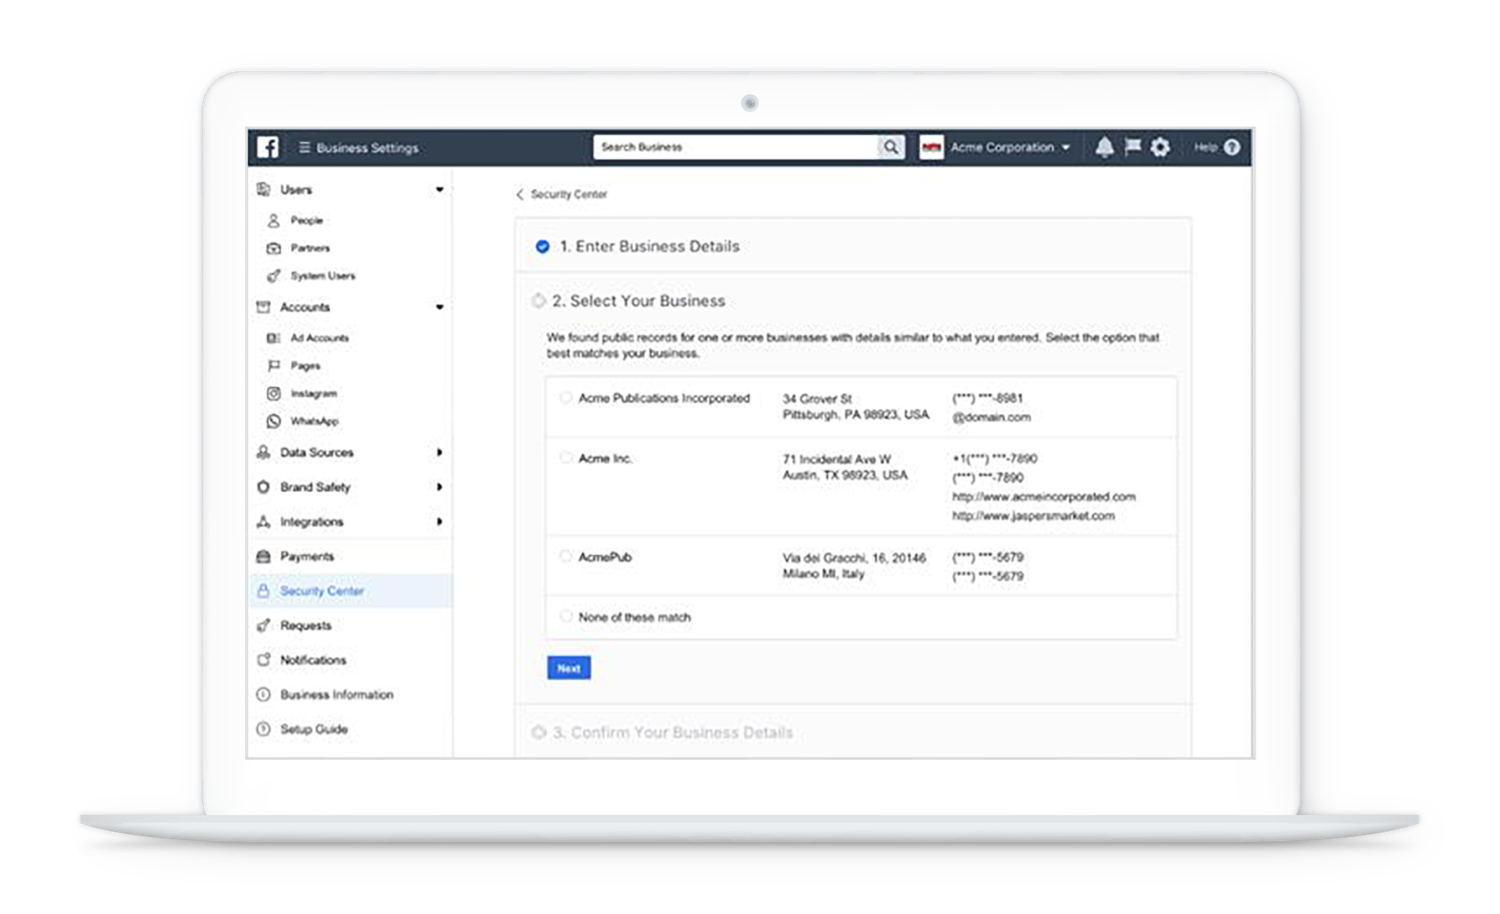Click the Payments card icon
The height and width of the screenshot is (914, 1500).
263,556
